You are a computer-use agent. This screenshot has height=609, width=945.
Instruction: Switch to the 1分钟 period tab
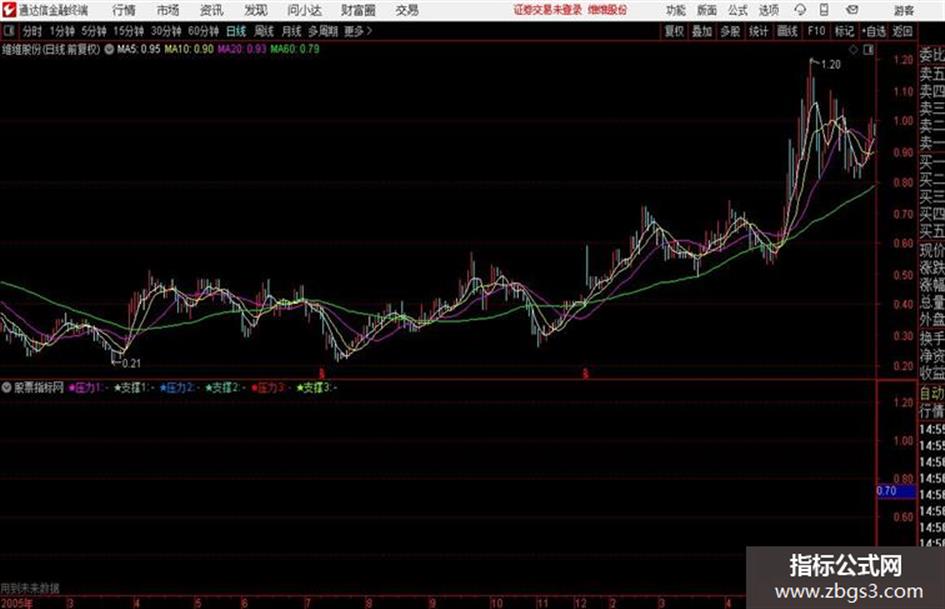coord(61,31)
